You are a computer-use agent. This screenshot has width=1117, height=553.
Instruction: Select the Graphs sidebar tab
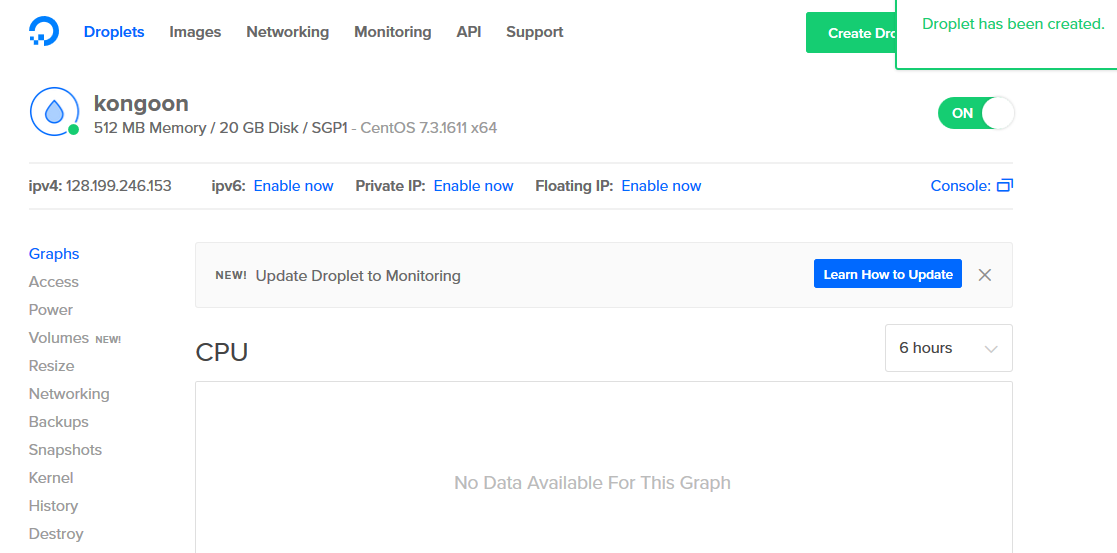[54, 254]
